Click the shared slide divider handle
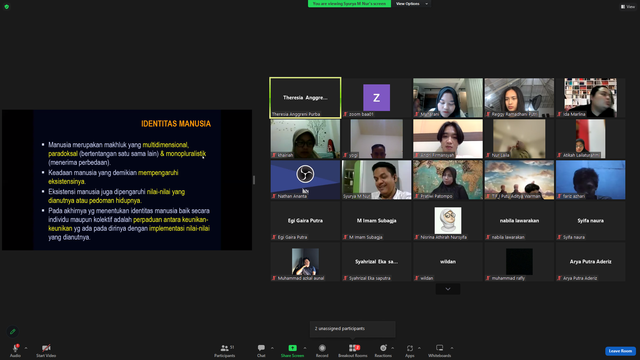Image resolution: width=640 pixels, height=360 pixels. [254, 180]
